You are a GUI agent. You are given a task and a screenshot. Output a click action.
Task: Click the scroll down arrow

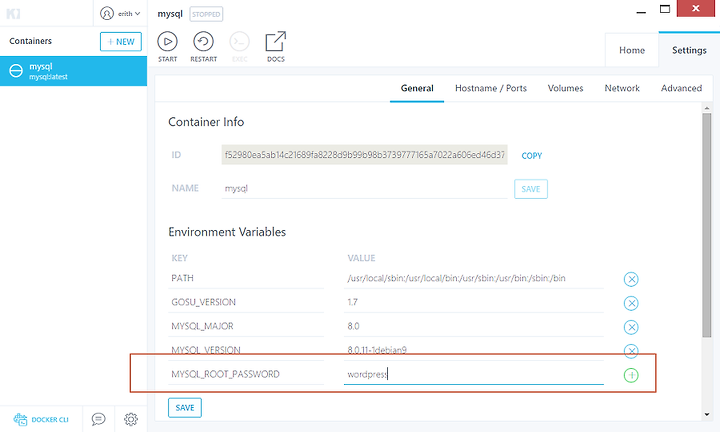pyautogui.click(x=707, y=415)
